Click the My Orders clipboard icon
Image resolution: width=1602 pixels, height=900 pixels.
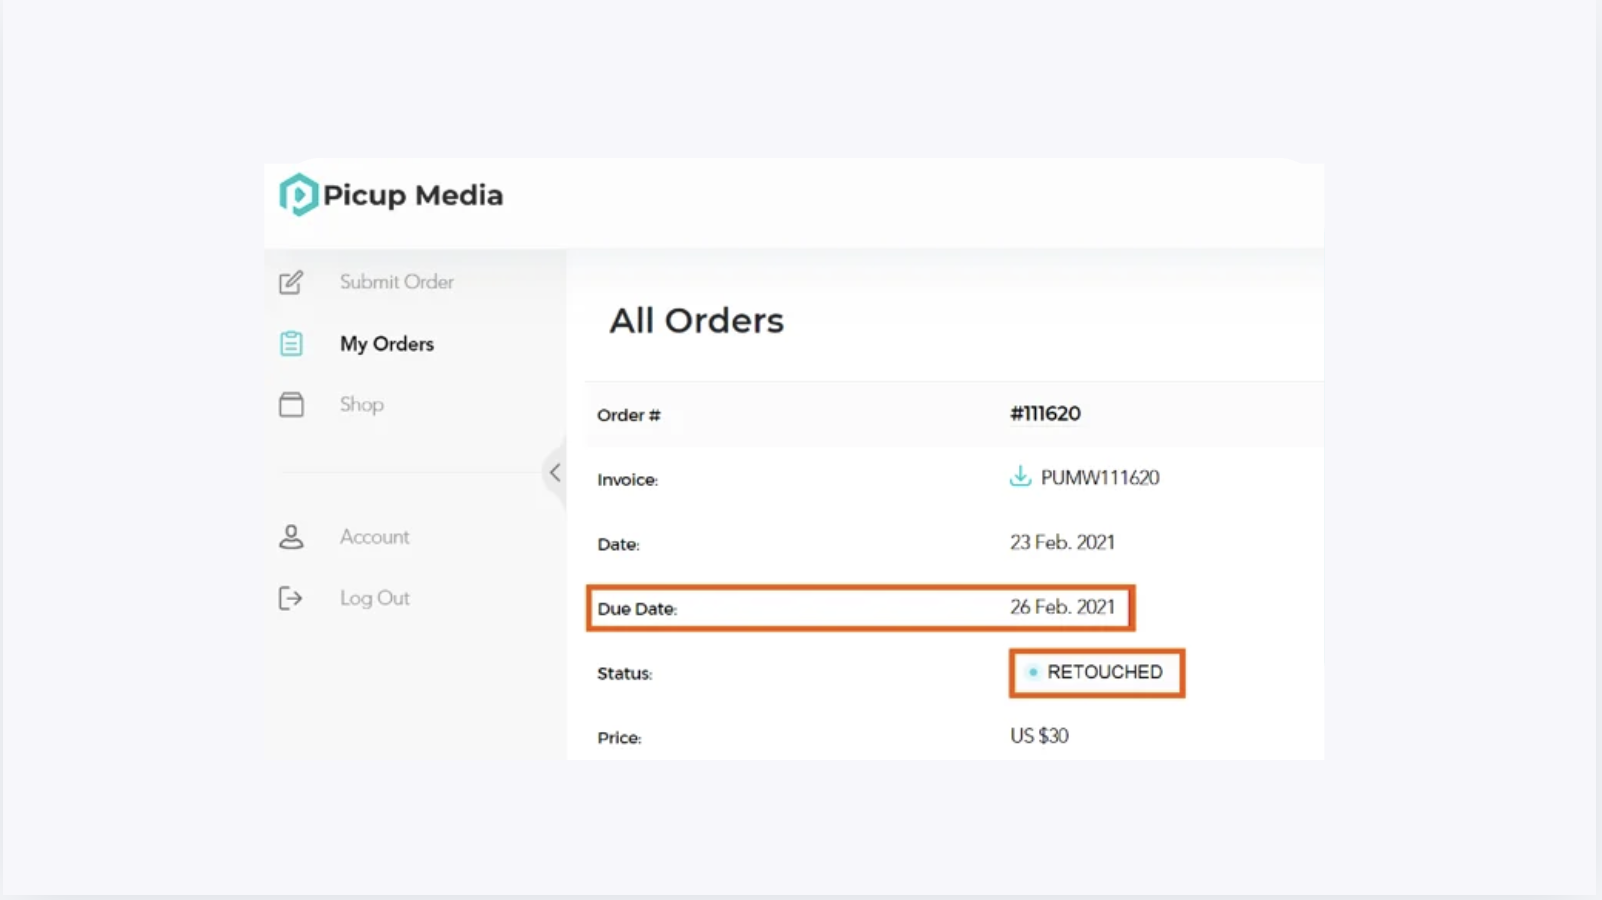291,344
